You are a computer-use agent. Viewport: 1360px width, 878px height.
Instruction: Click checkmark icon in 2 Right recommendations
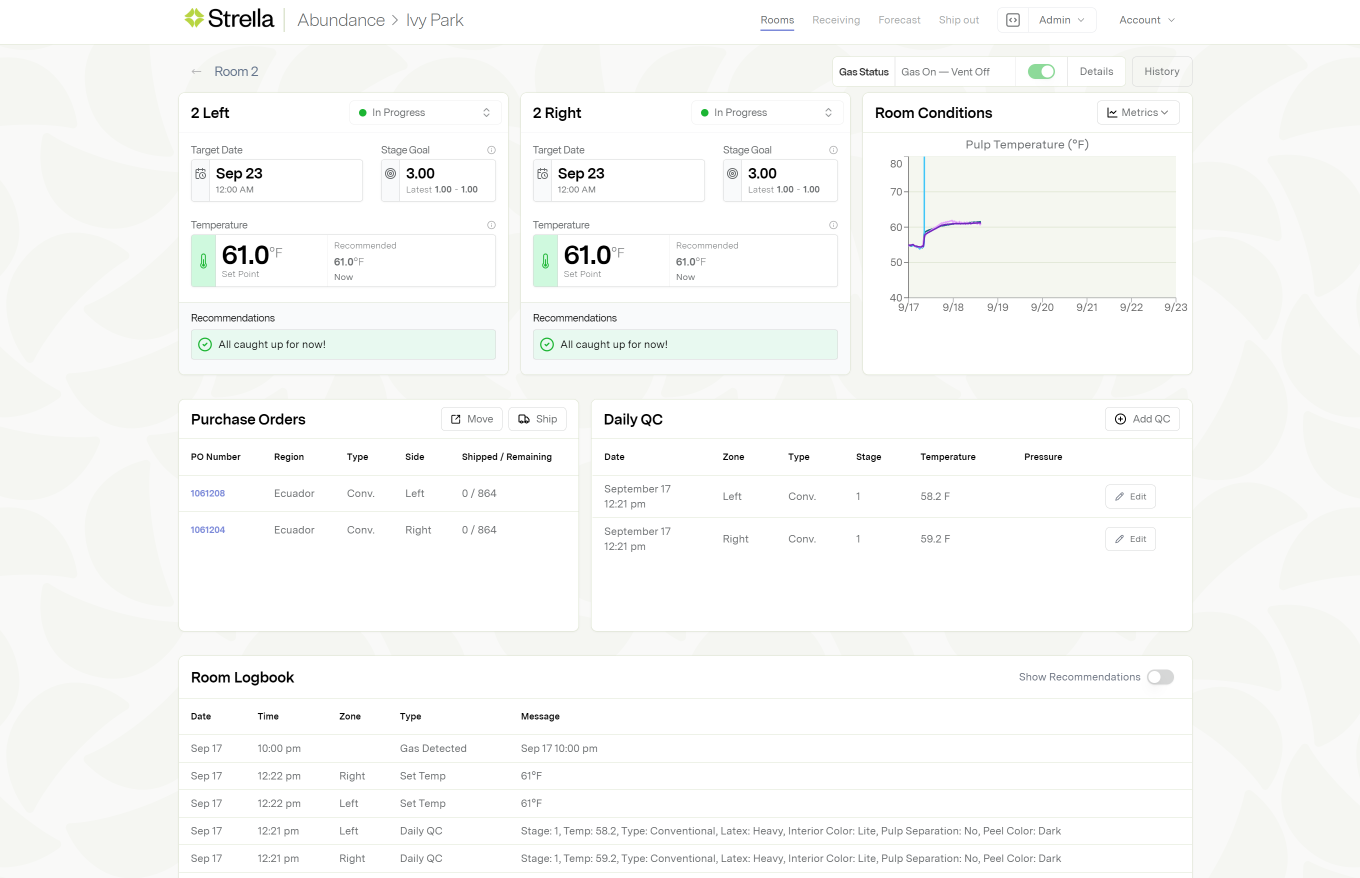pos(547,344)
